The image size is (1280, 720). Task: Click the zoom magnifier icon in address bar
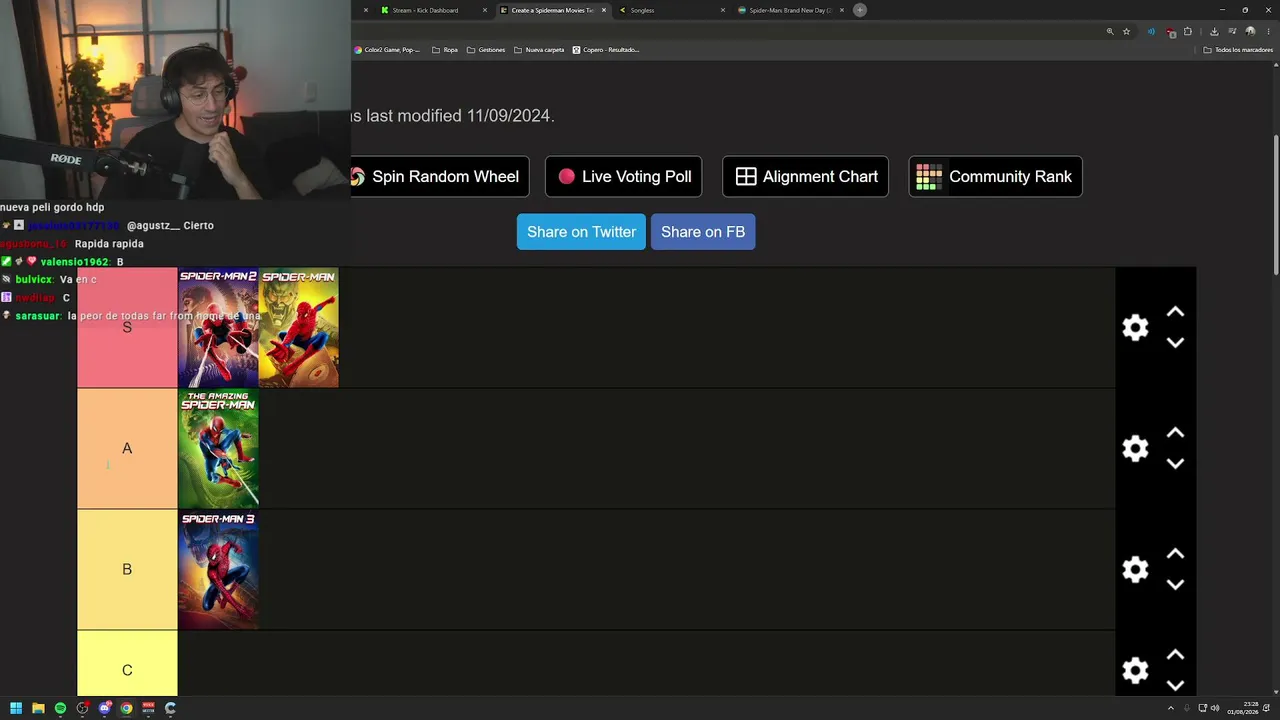click(1110, 32)
